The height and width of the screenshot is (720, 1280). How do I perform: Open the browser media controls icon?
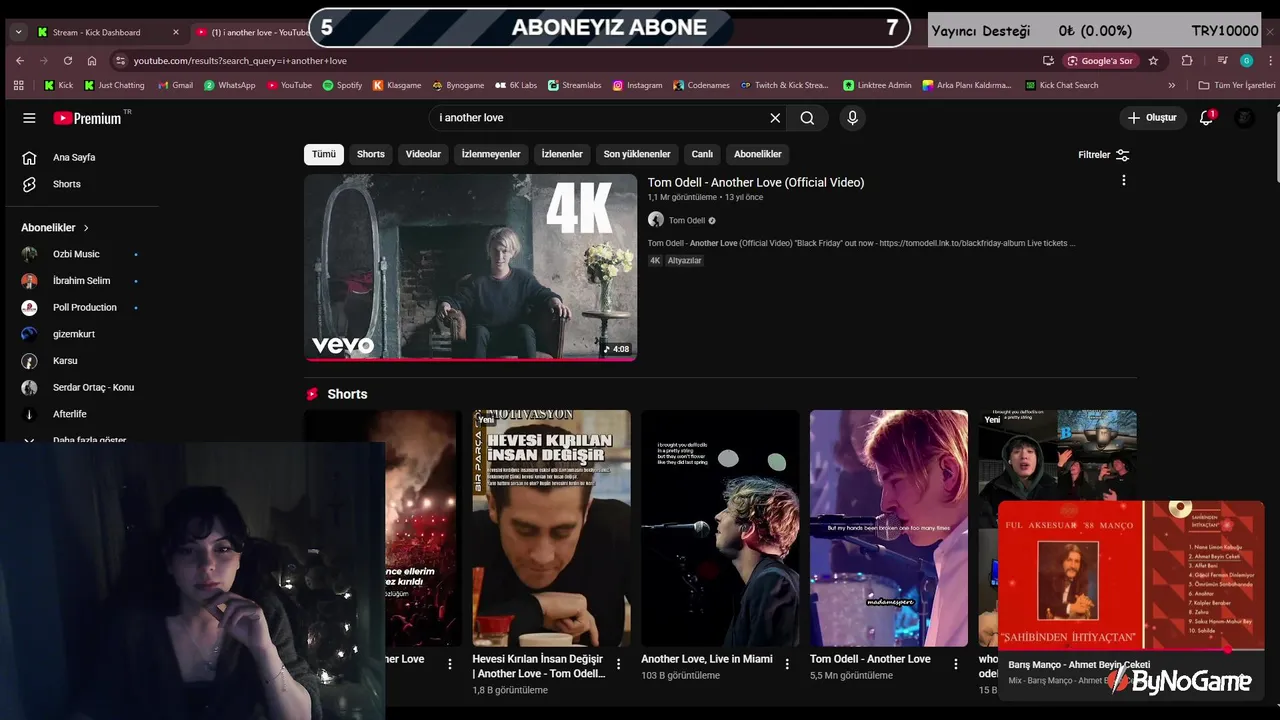point(1222,60)
